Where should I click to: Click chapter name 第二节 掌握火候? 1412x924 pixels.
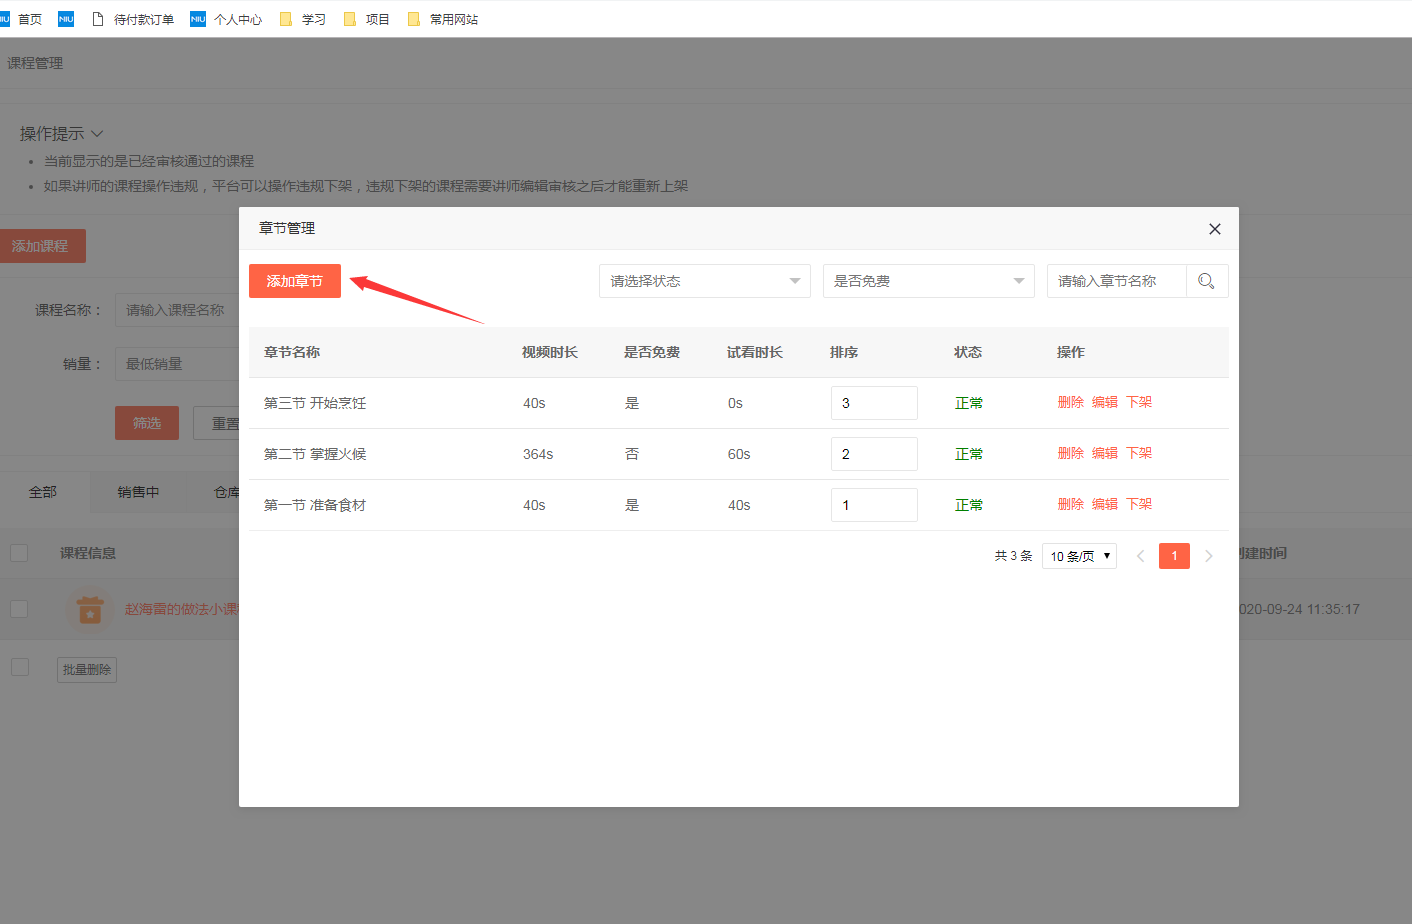[315, 454]
